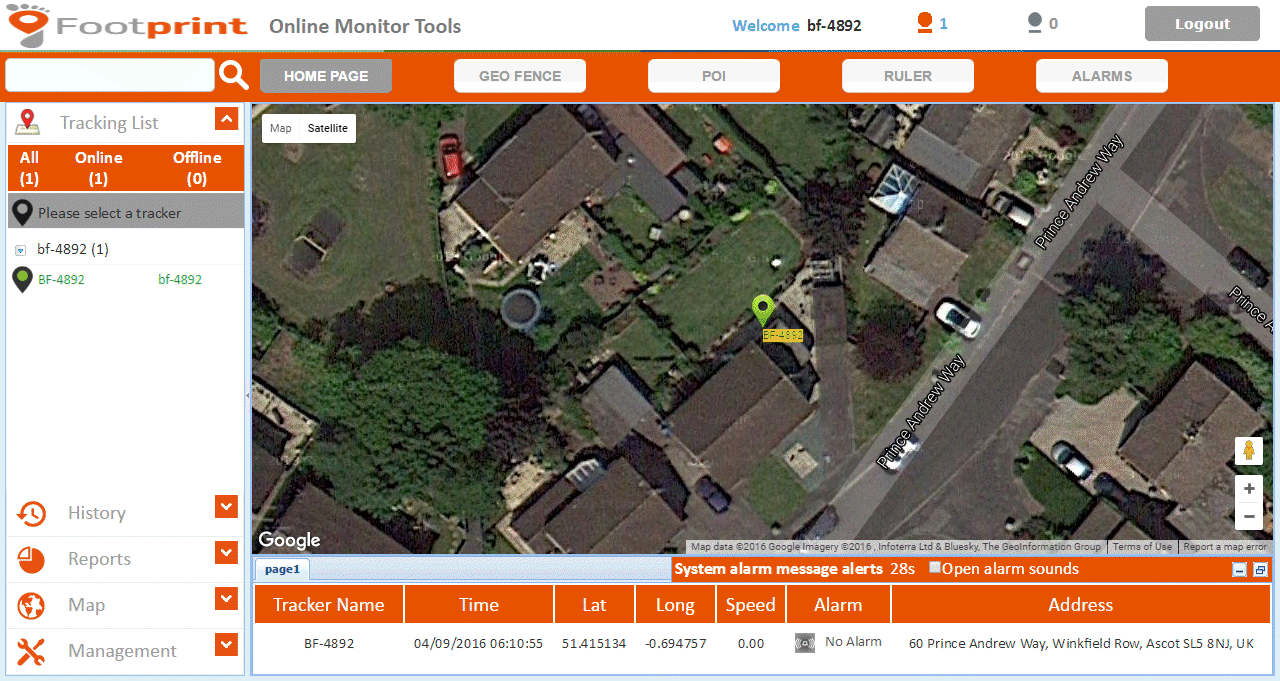
Task: Switch map to Map view
Action: 281,128
